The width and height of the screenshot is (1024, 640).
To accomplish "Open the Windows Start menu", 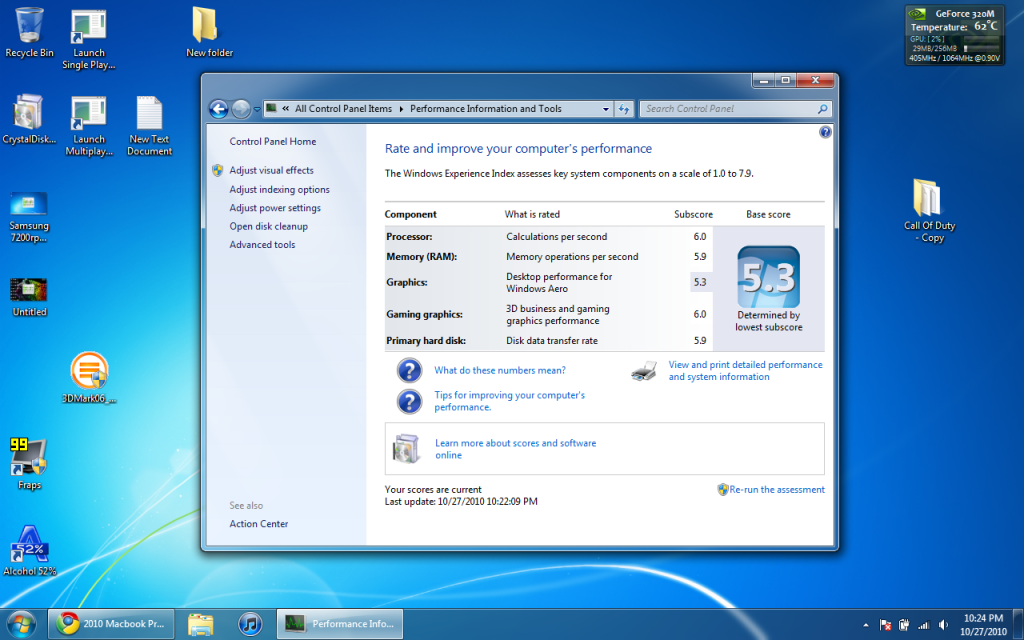I will (21, 624).
